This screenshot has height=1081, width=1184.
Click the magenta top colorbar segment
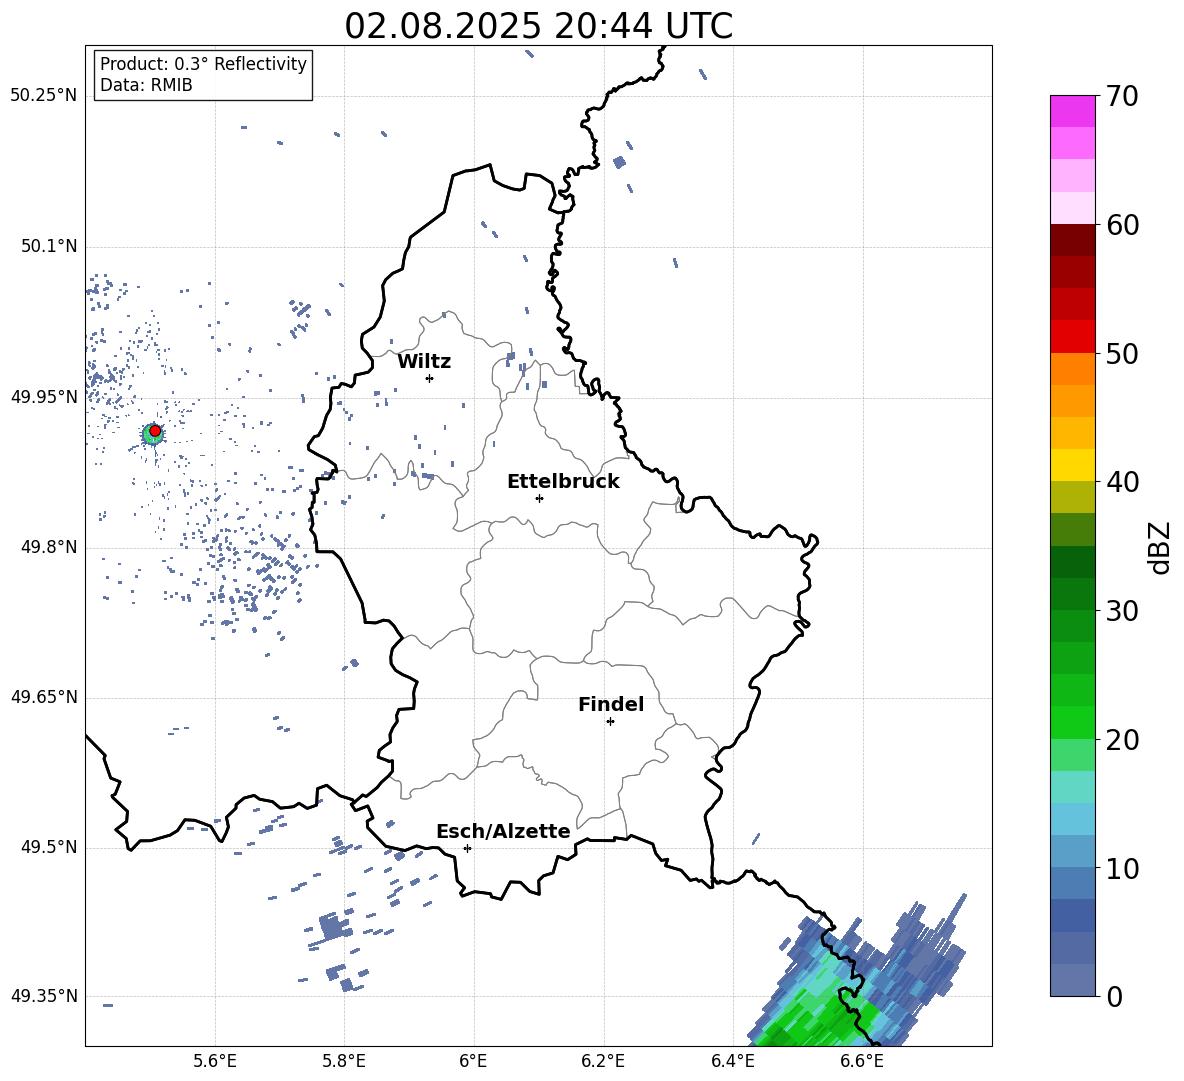tap(1072, 111)
